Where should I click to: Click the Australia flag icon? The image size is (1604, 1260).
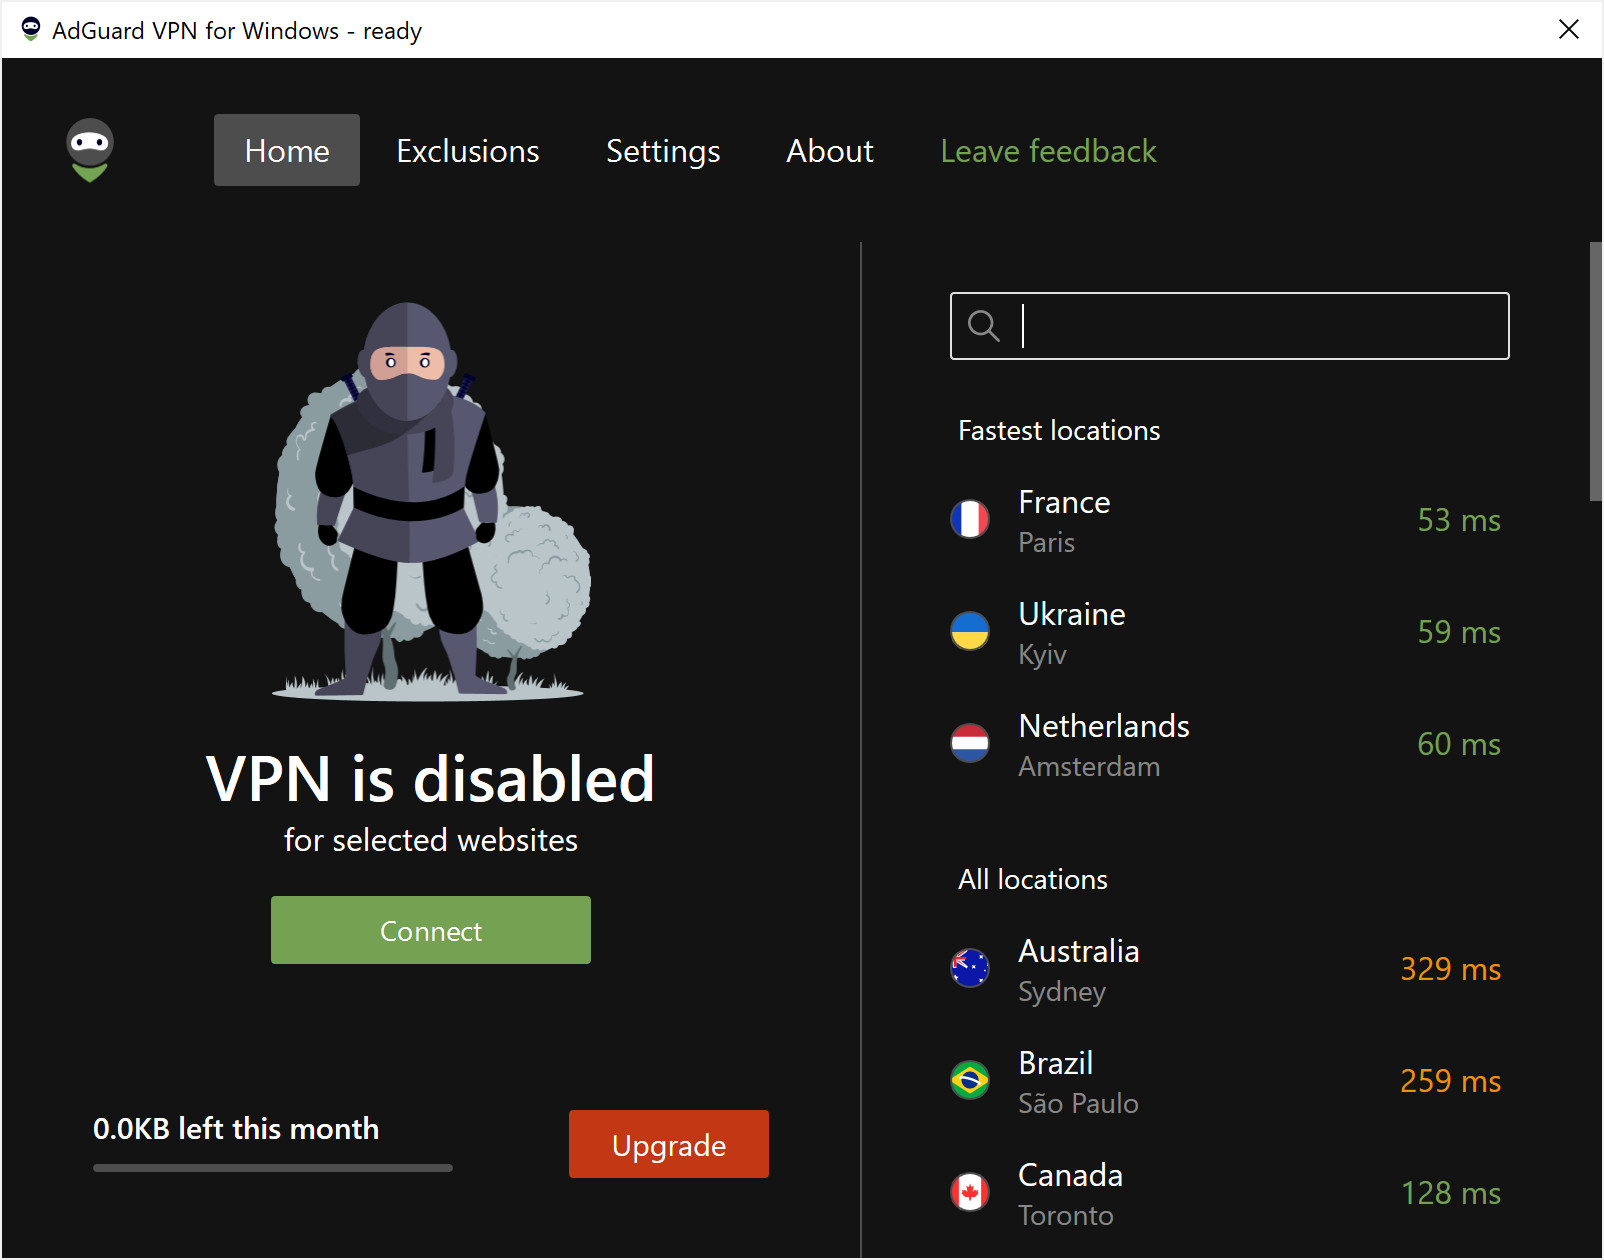969,969
